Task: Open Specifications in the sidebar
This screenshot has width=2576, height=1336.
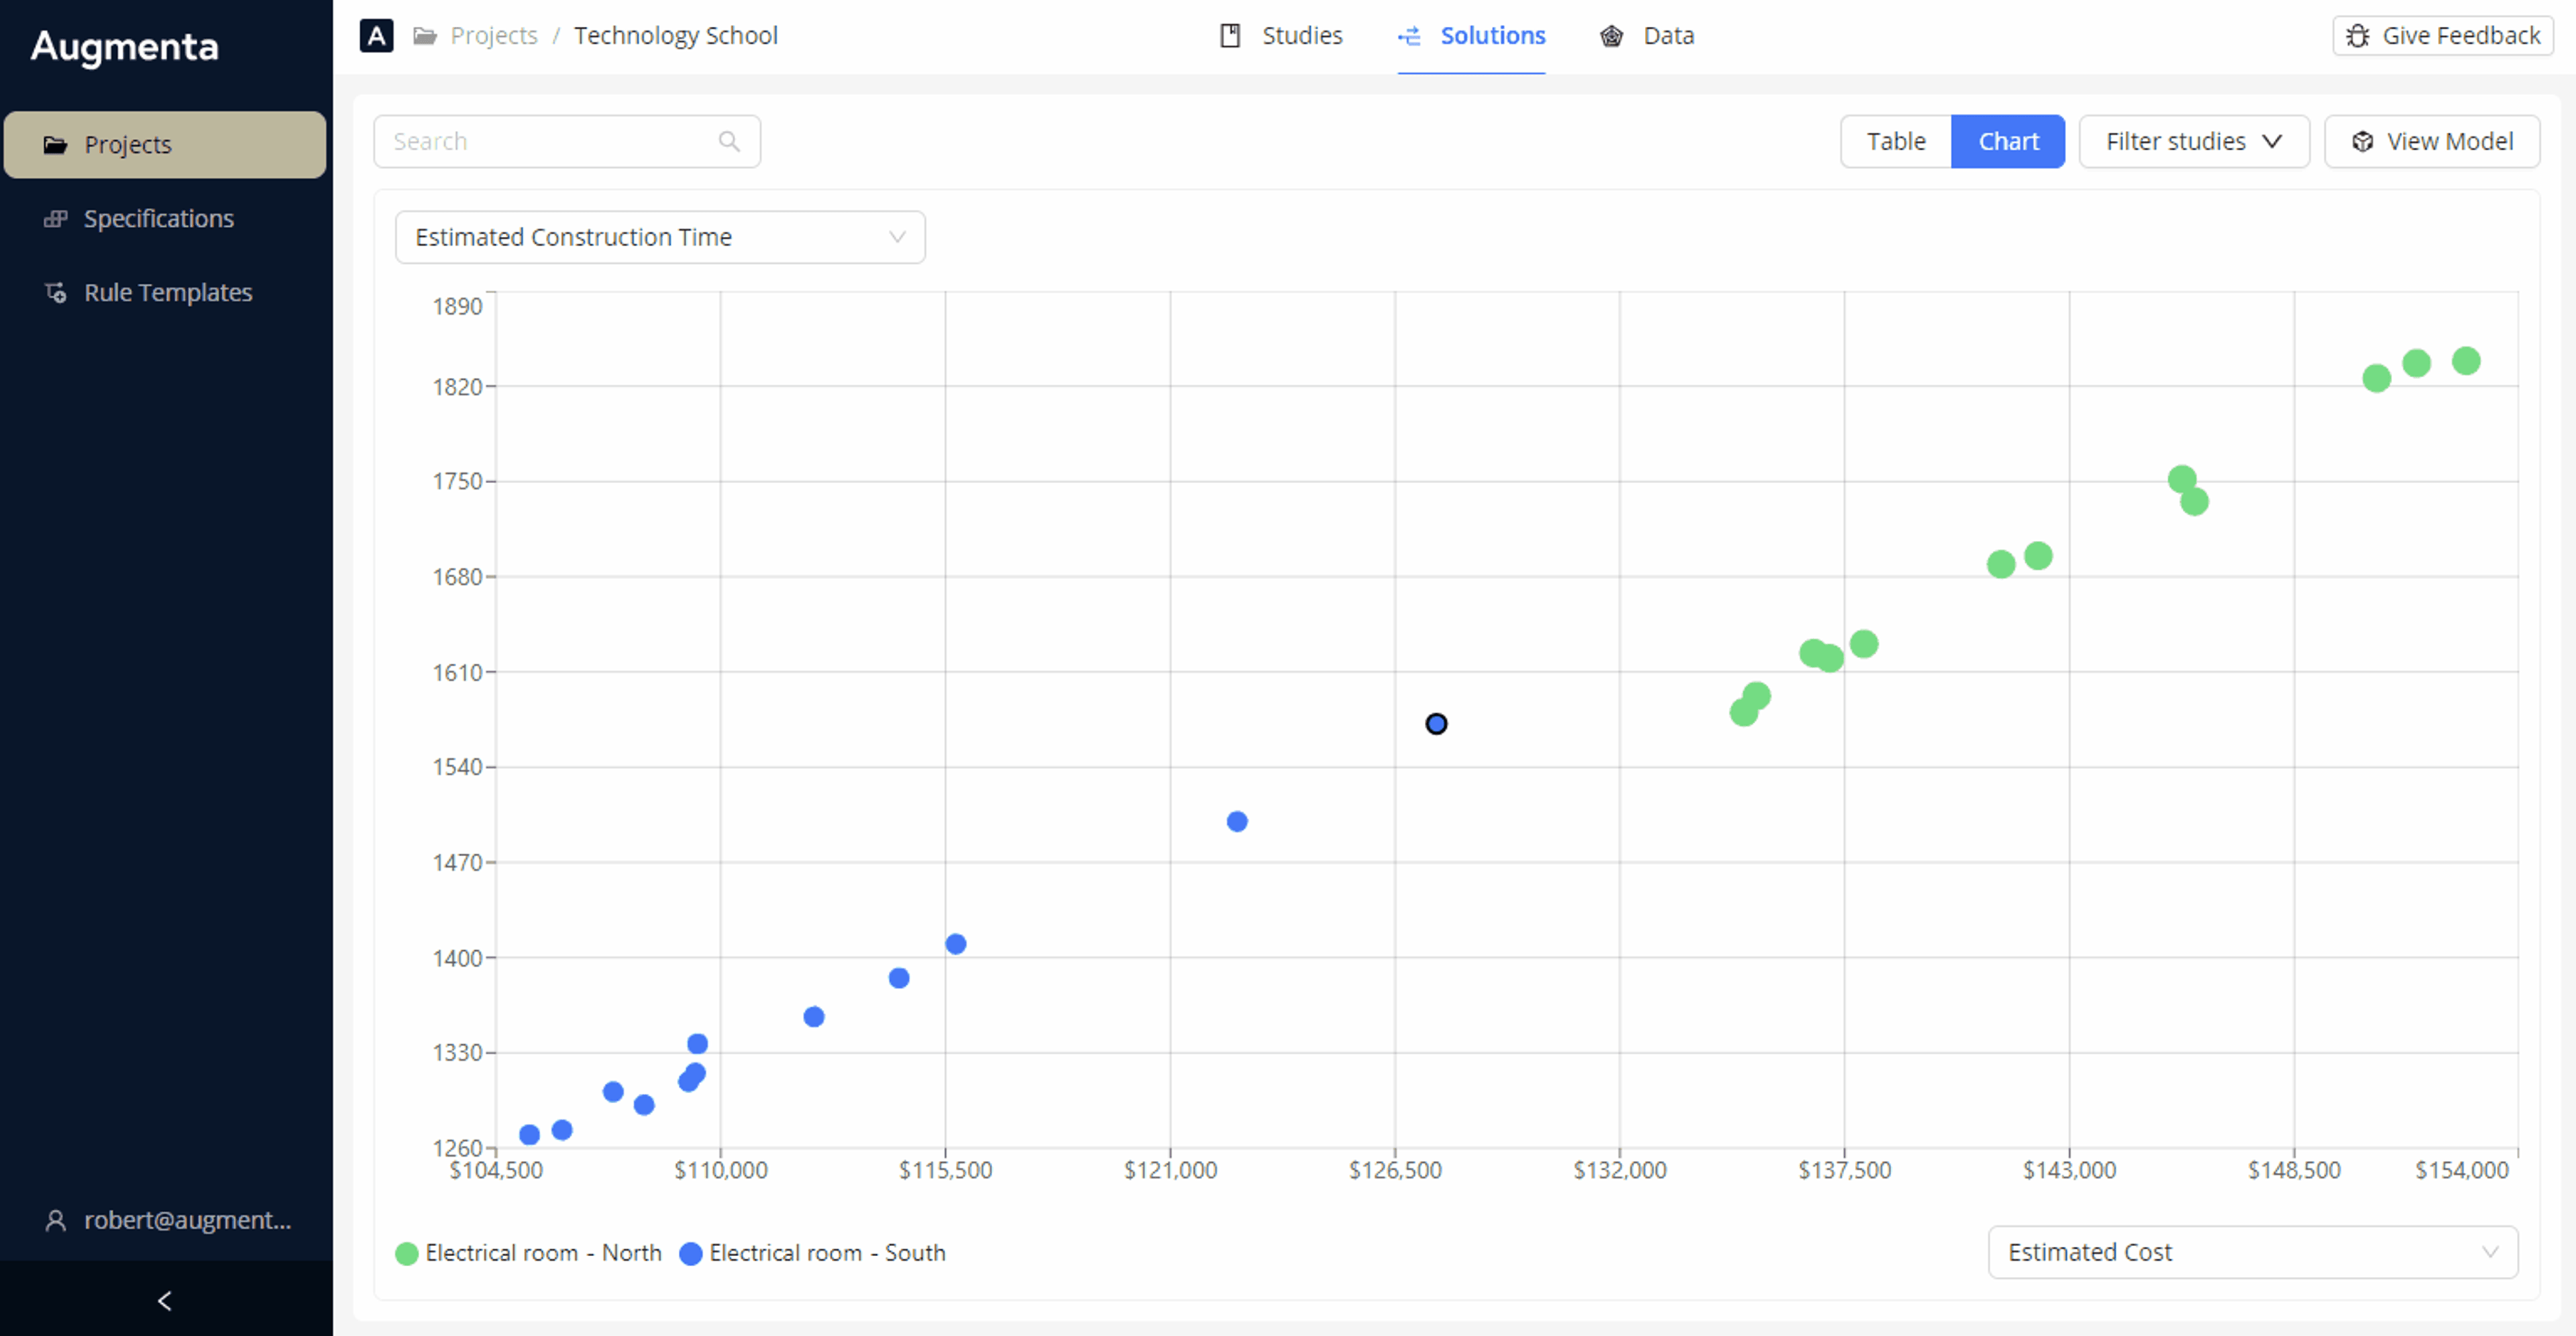Action: (158, 219)
